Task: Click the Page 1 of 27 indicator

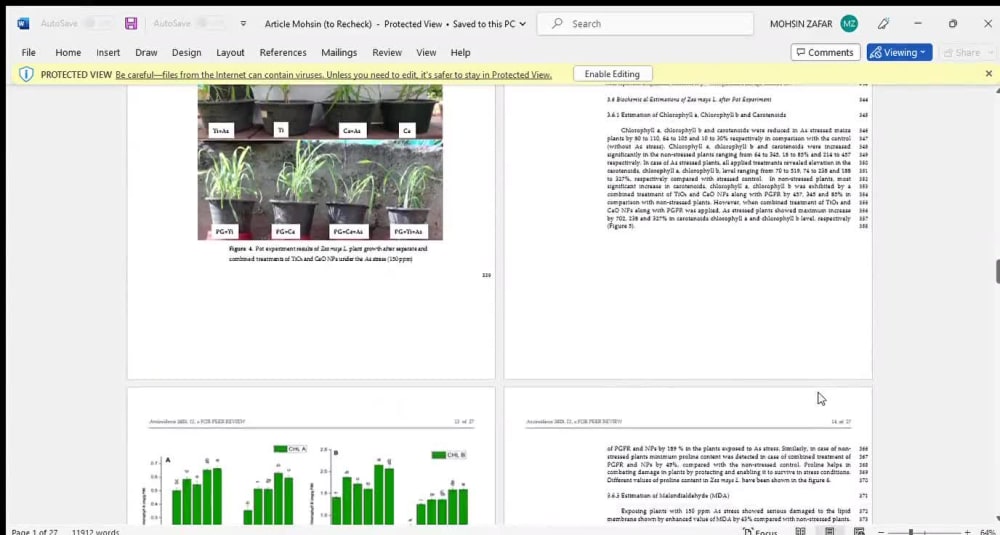Action: point(34,532)
